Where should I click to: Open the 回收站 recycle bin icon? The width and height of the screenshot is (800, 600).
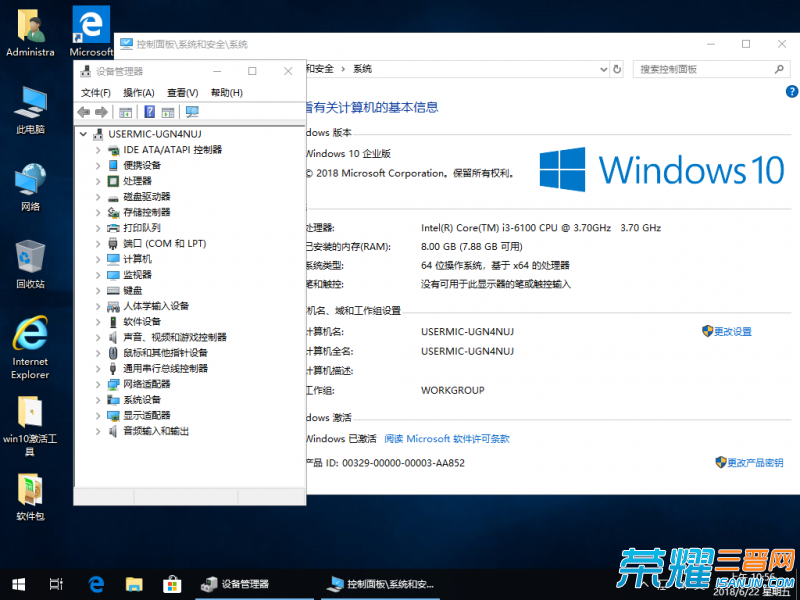click(30, 264)
